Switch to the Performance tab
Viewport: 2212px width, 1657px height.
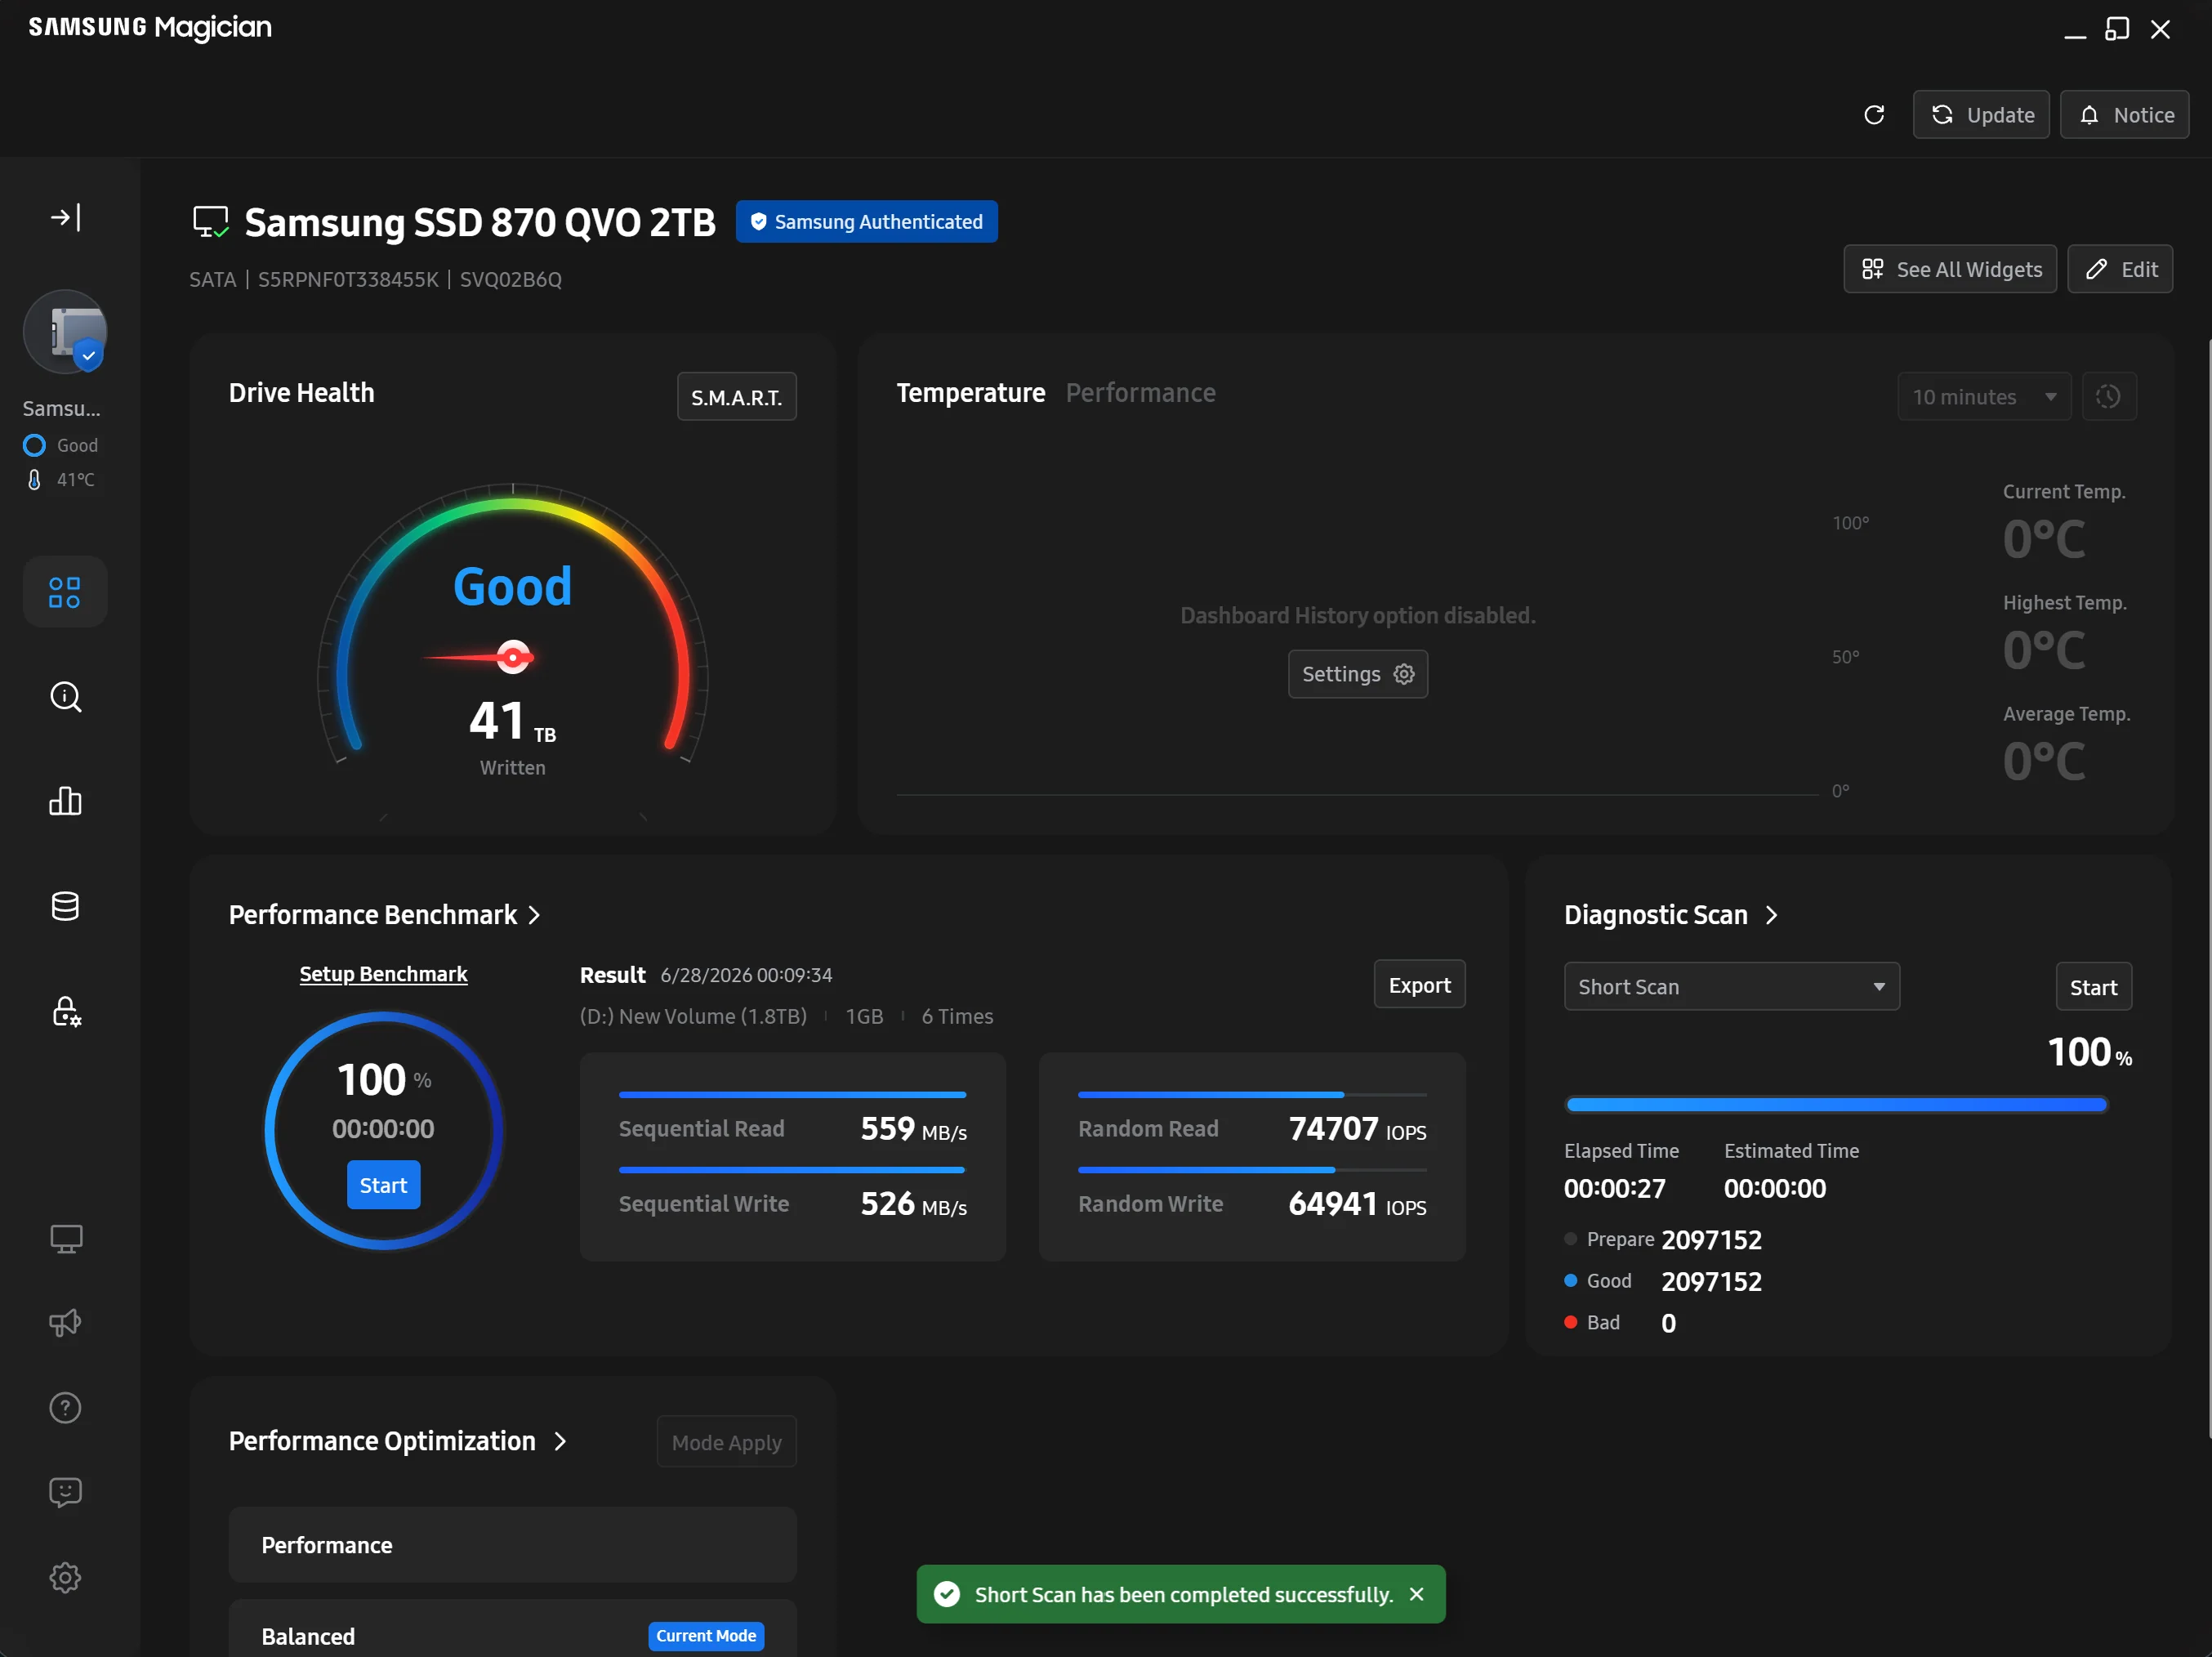[1140, 393]
